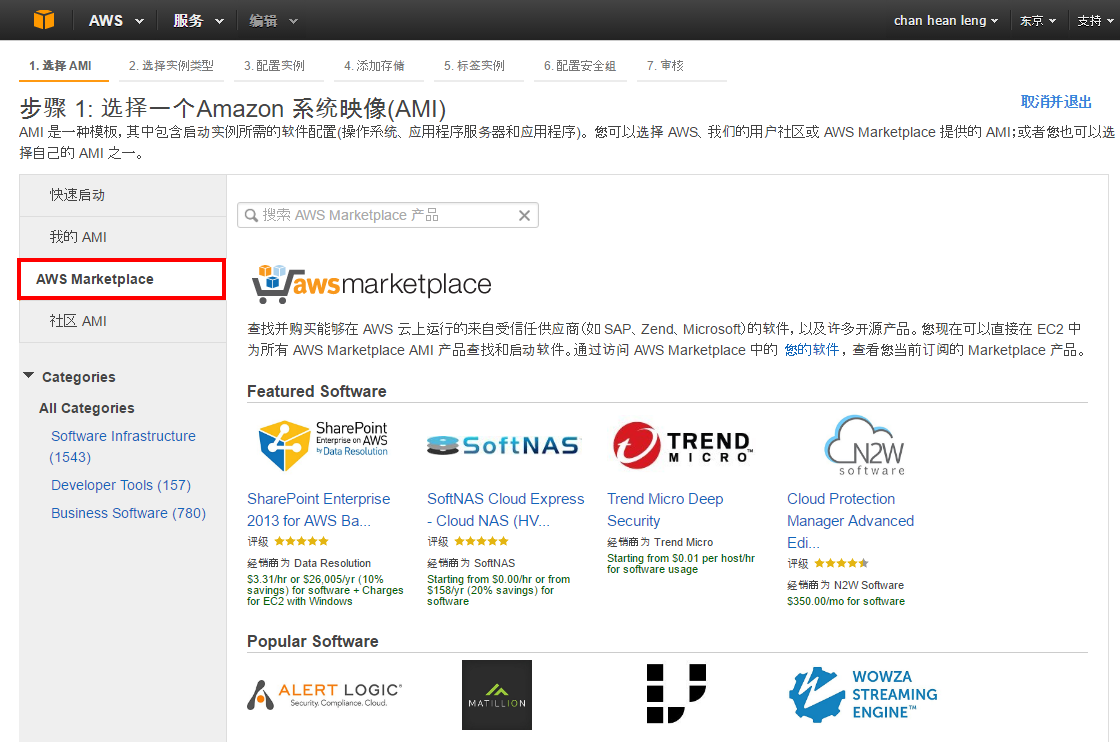Open the 编辑 edit dropdown
This screenshot has height=742, width=1120.
click(x=273, y=21)
